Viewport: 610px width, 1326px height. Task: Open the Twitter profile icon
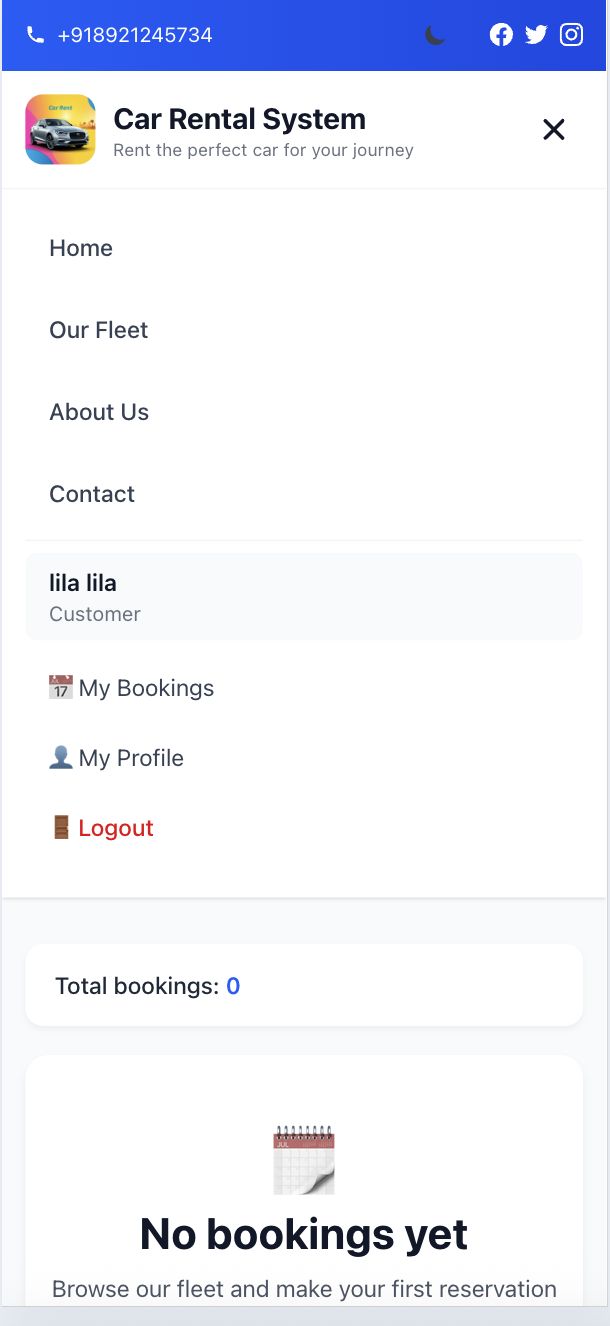click(536, 35)
